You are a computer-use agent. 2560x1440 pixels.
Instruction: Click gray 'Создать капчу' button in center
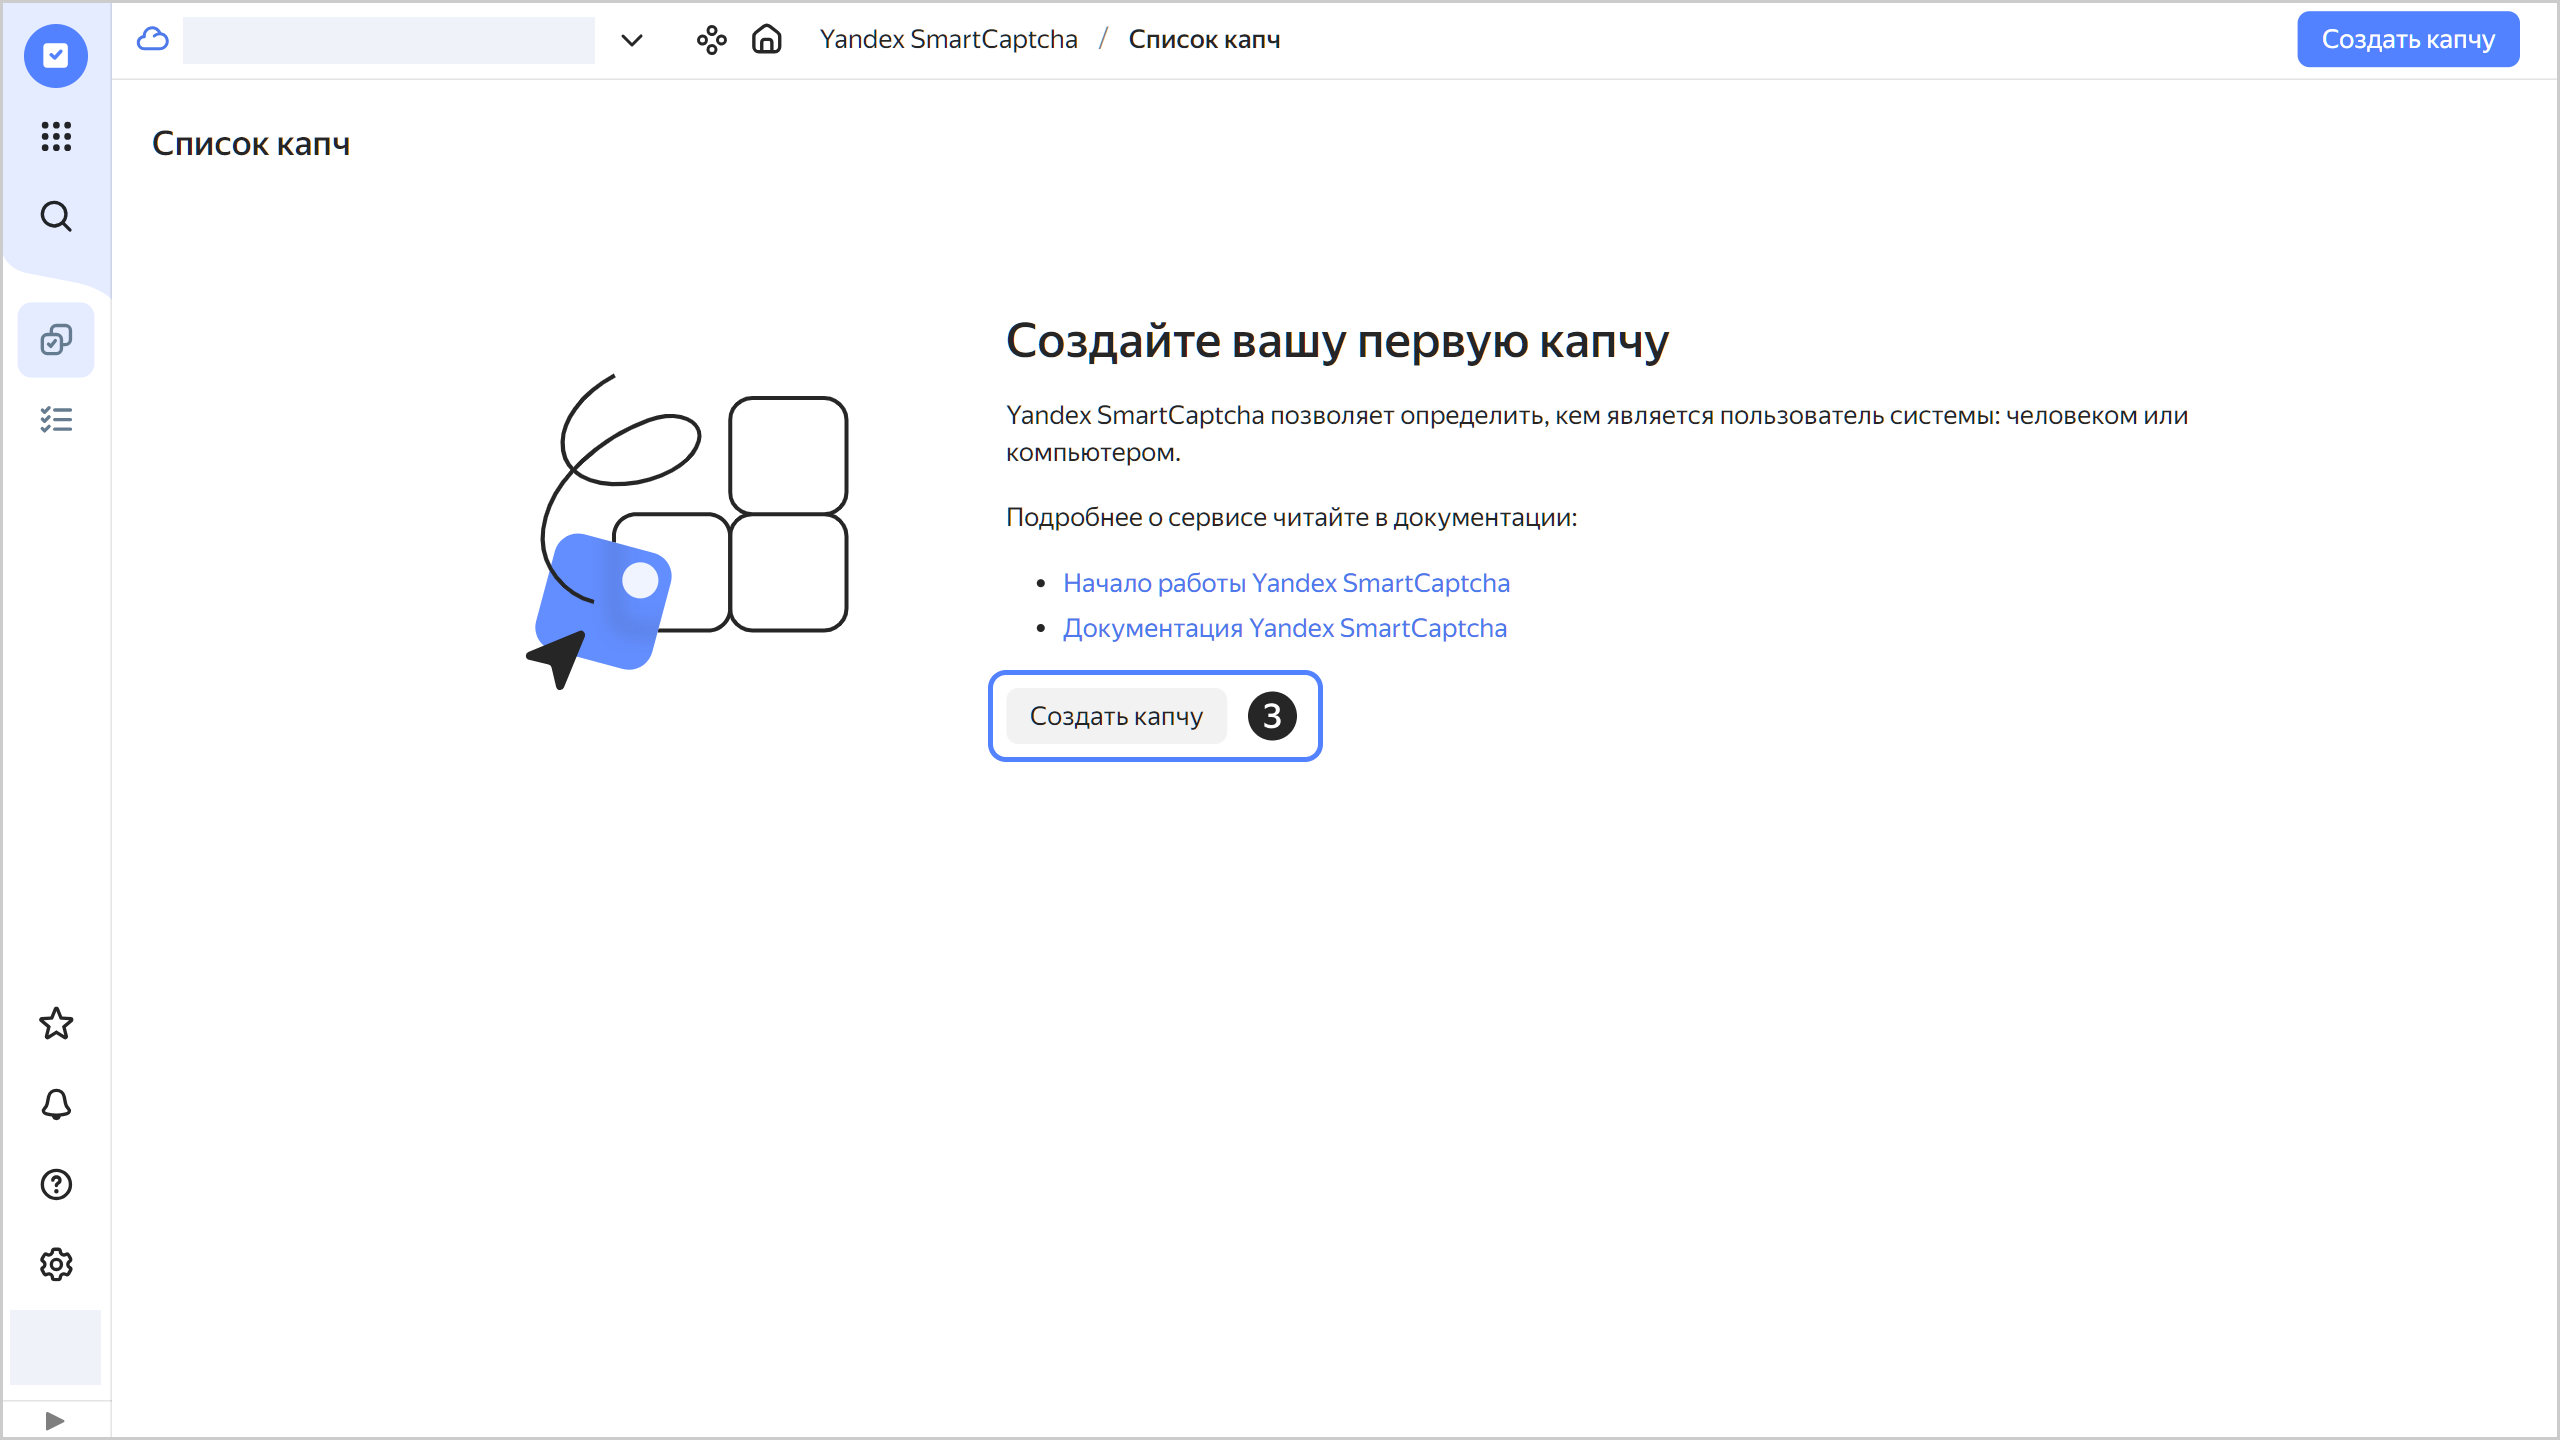point(1116,716)
